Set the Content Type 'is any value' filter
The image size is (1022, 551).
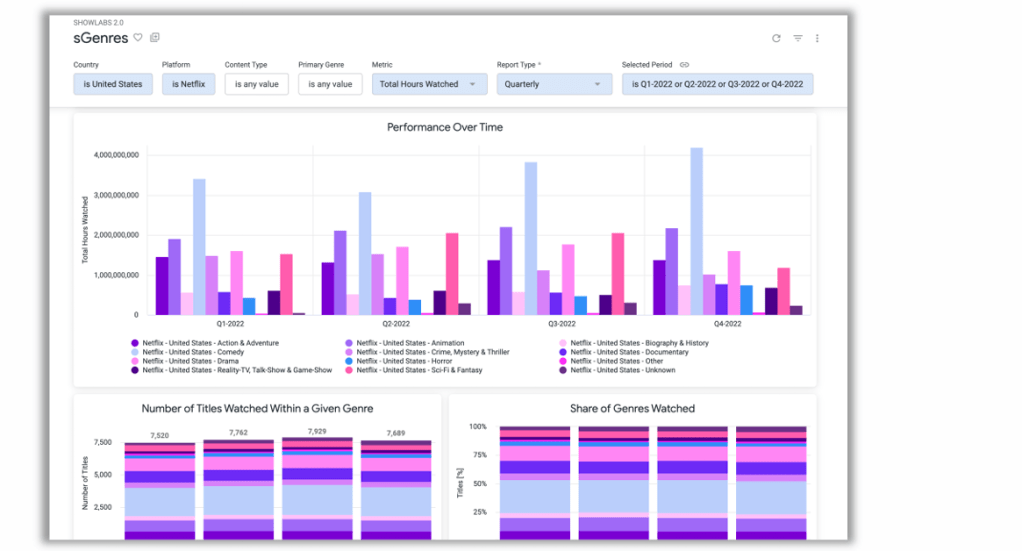(x=257, y=84)
